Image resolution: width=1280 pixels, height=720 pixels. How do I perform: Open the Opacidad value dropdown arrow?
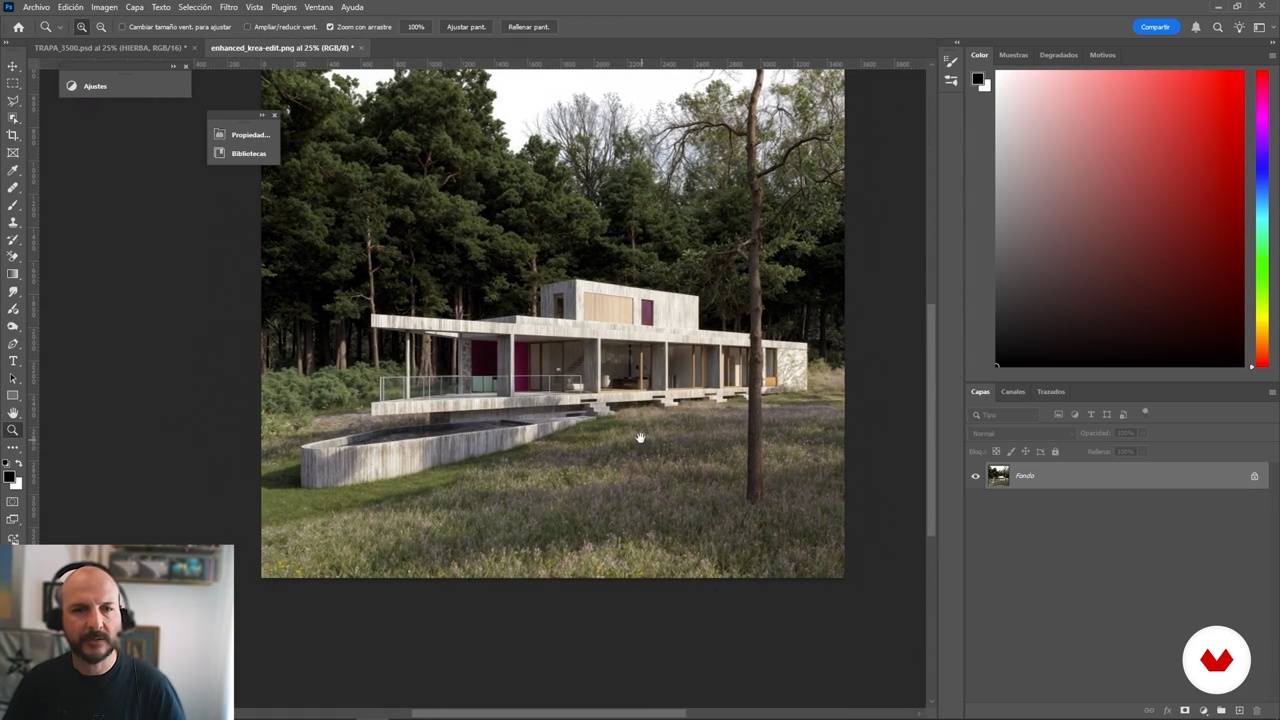(x=1143, y=433)
